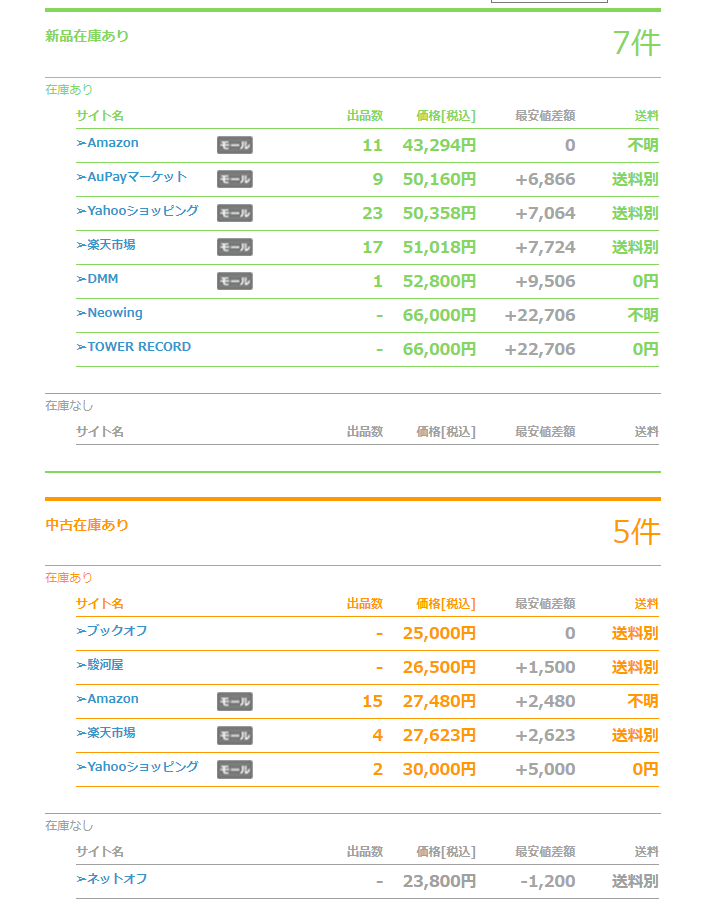Viewport: 706px width, 904px height.
Task: Open 楽天市場 link in new stock section
Action: point(106,245)
